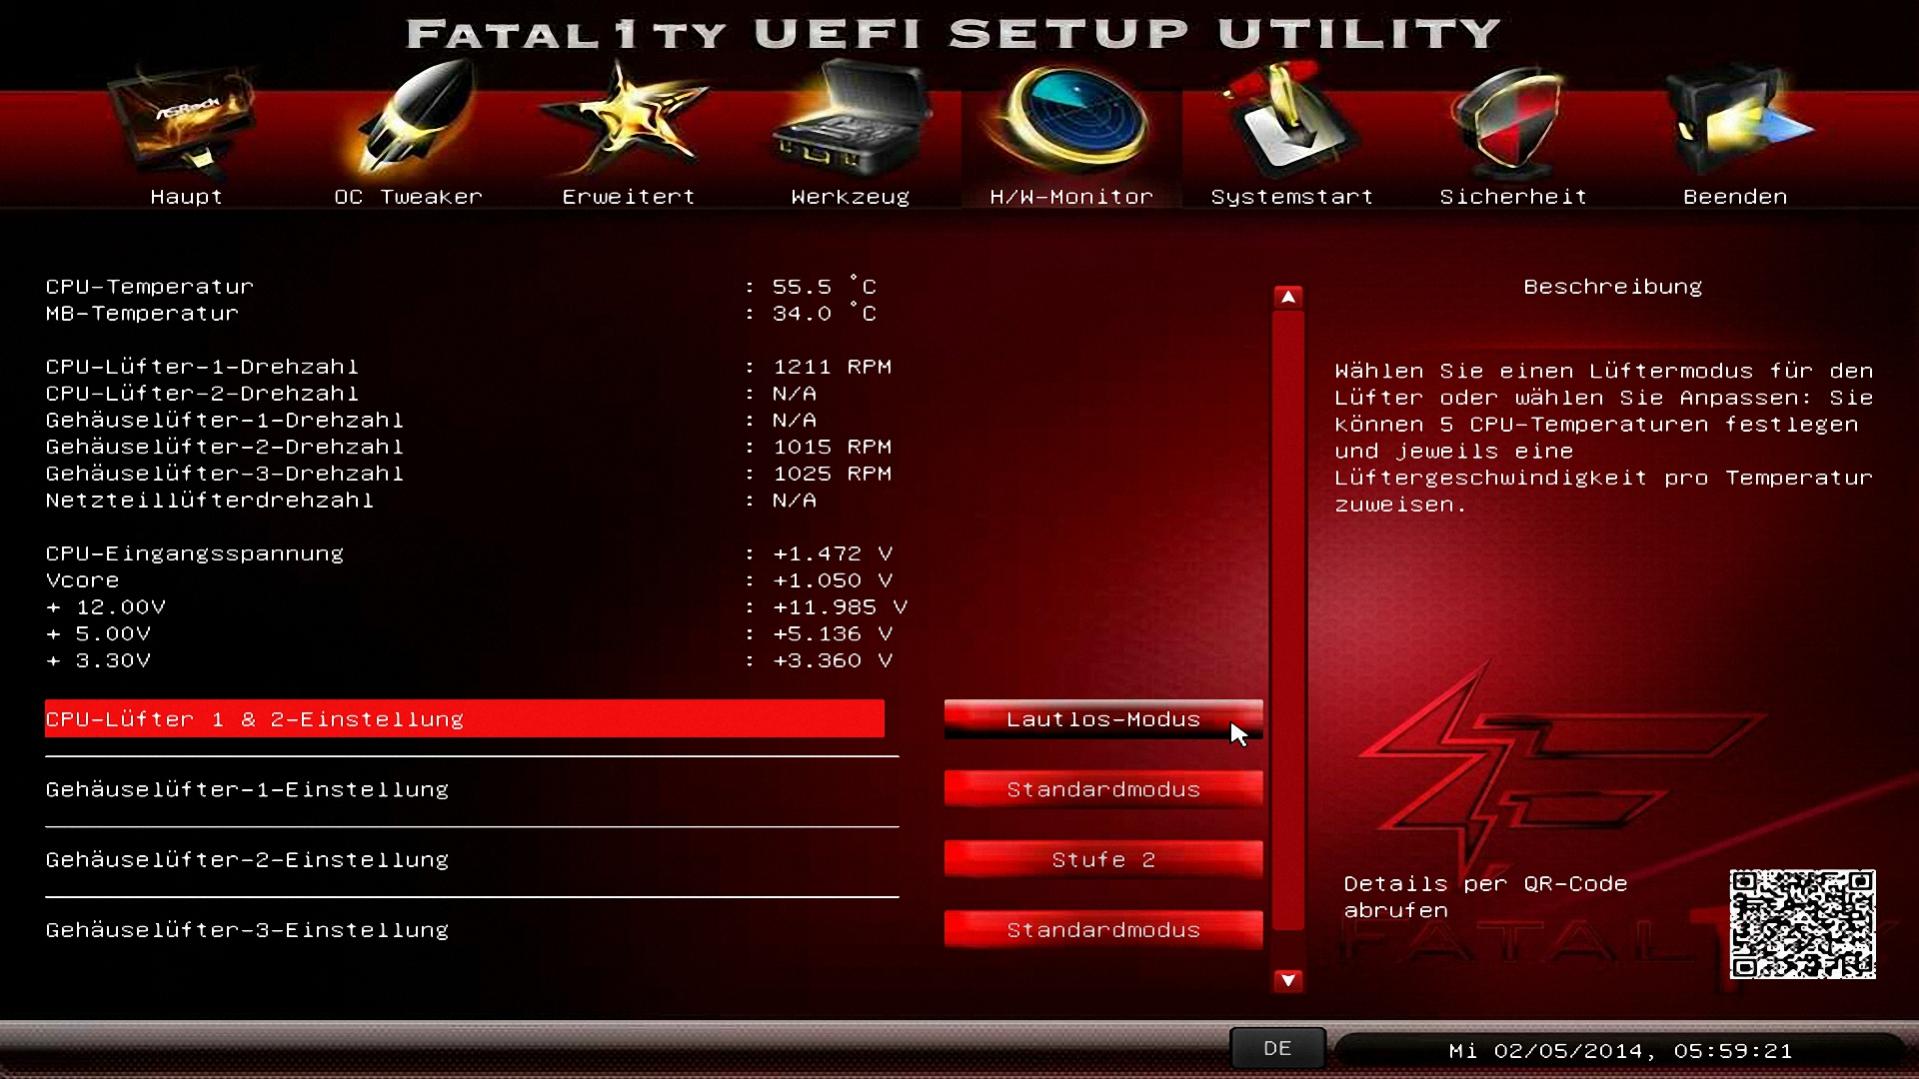Image resolution: width=1919 pixels, height=1079 pixels.
Task: Switch to the Systemstart tab label
Action: tap(1292, 197)
